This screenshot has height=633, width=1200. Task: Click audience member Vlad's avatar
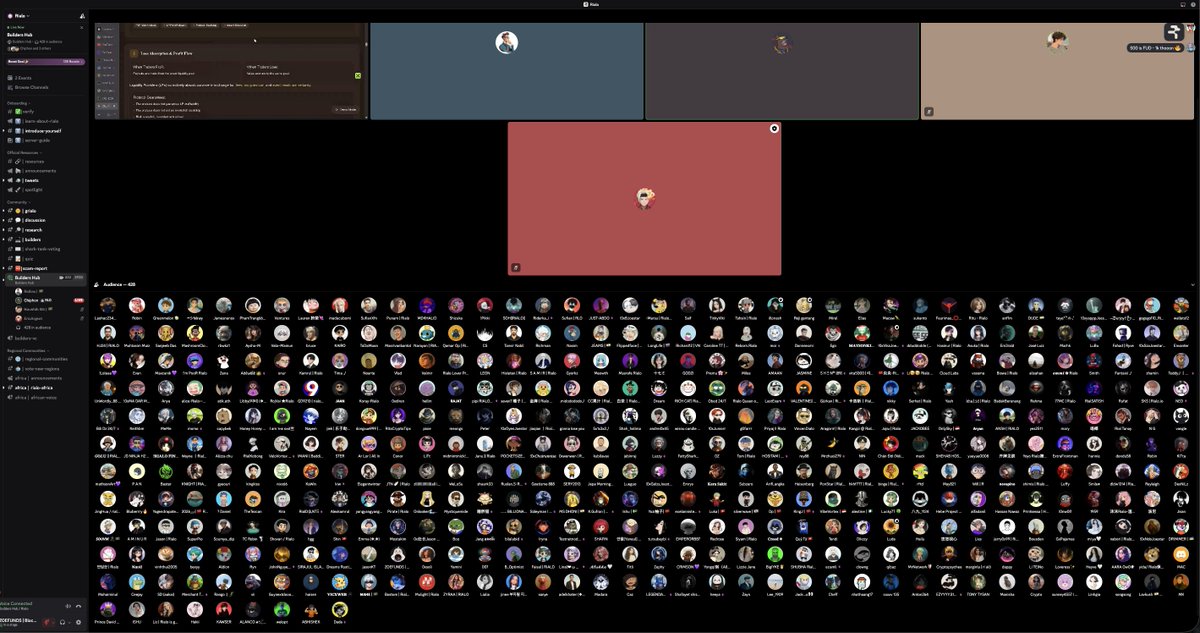click(398, 361)
